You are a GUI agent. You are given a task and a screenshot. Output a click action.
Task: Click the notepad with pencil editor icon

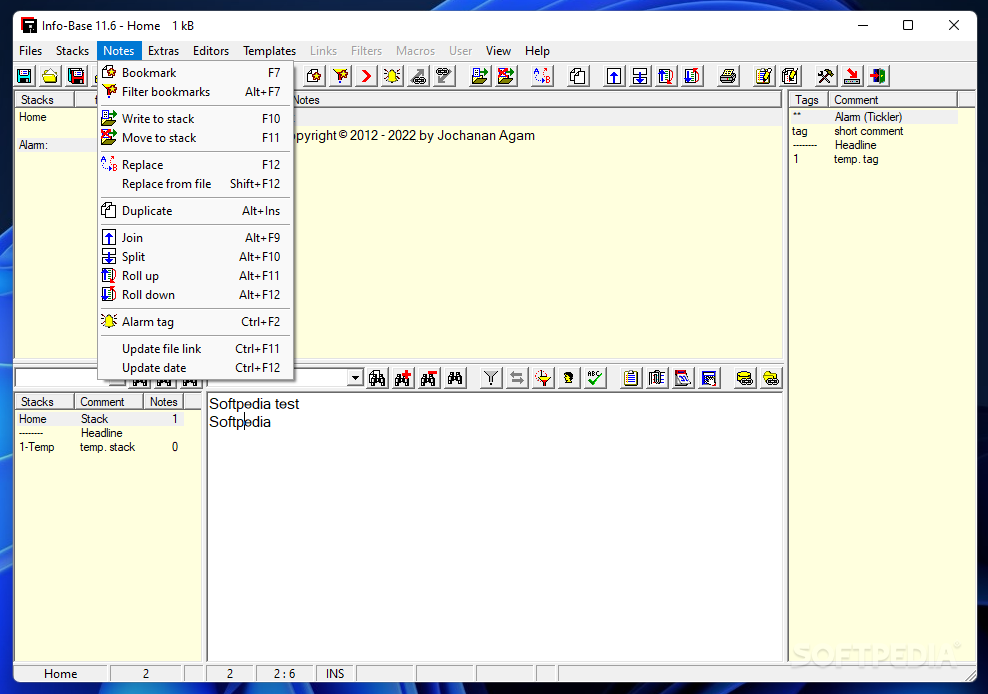click(764, 76)
